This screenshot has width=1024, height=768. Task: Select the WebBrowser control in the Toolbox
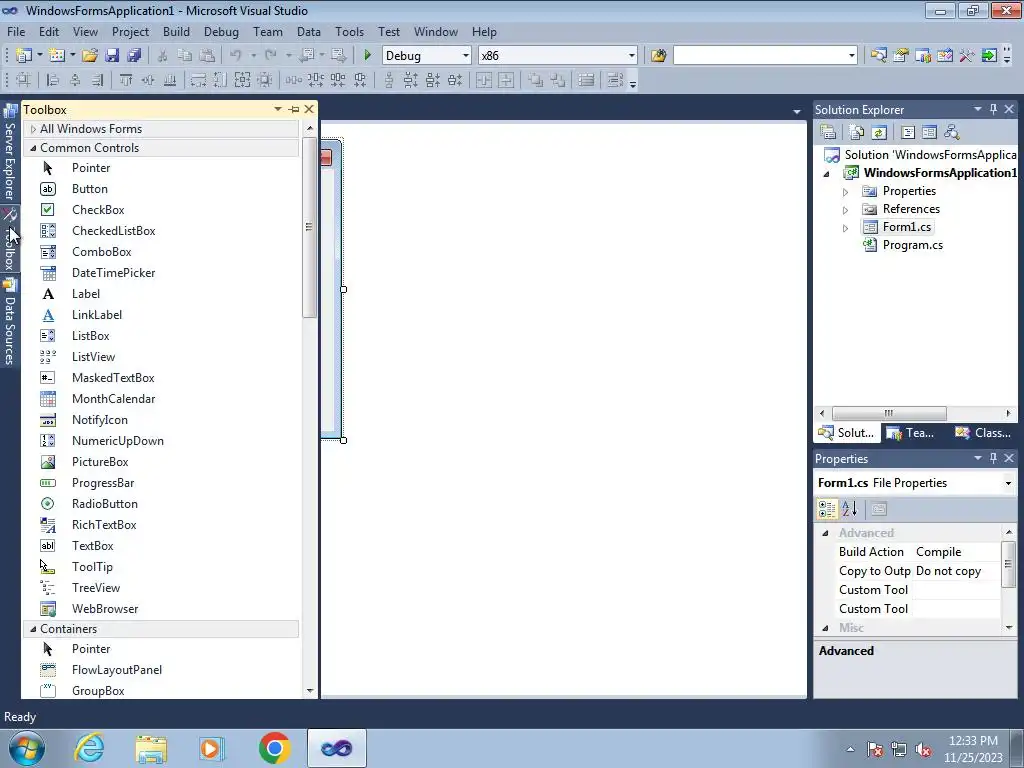(x=161, y=609)
